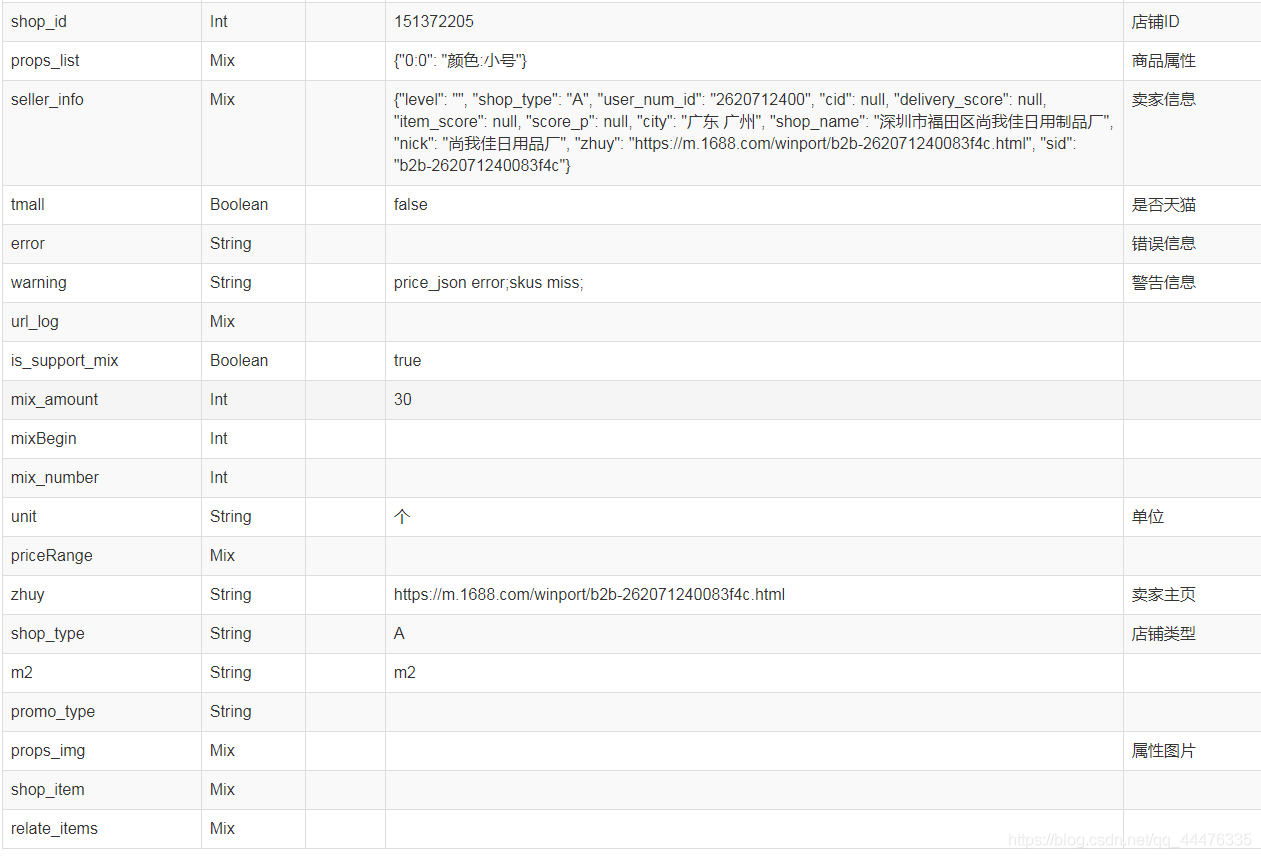Click the warning field name

pyautogui.click(x=39, y=283)
